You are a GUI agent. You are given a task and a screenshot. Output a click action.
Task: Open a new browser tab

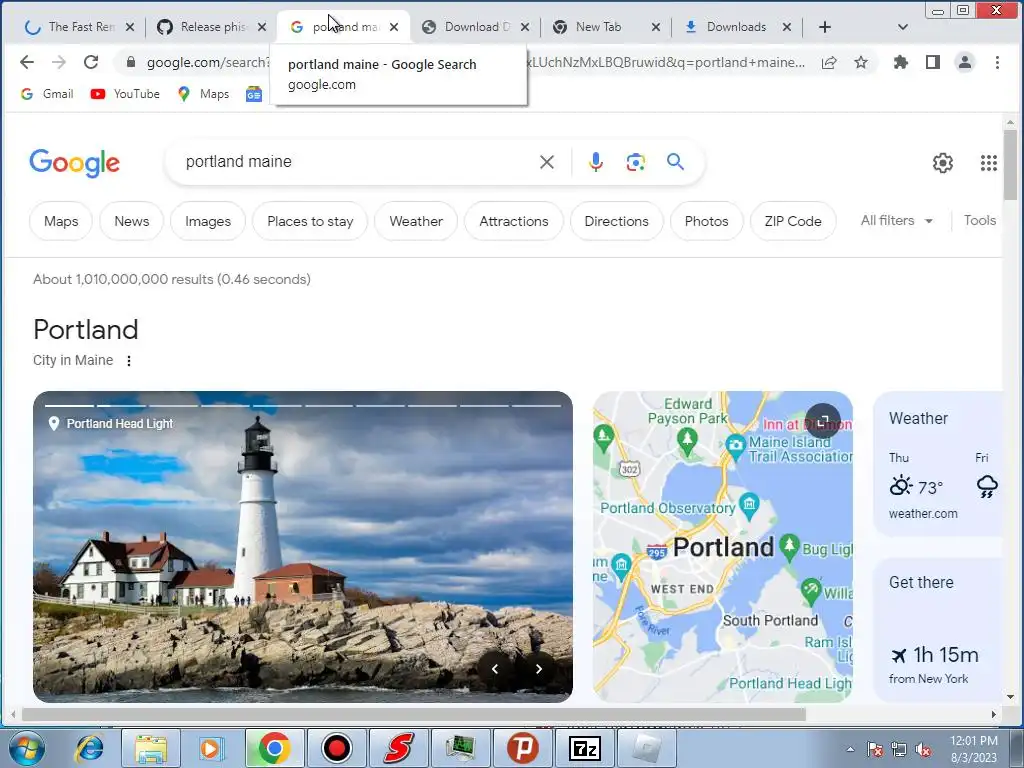825,27
